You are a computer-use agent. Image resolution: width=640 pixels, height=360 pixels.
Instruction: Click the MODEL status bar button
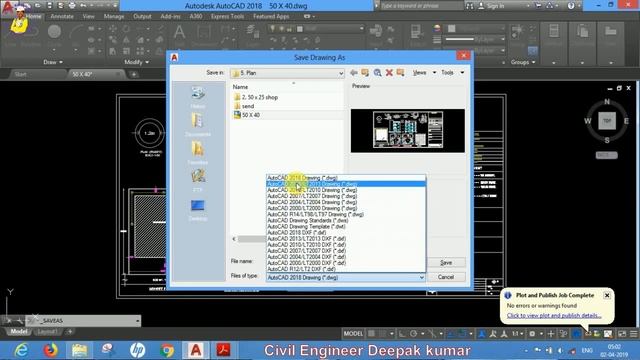click(x=353, y=334)
